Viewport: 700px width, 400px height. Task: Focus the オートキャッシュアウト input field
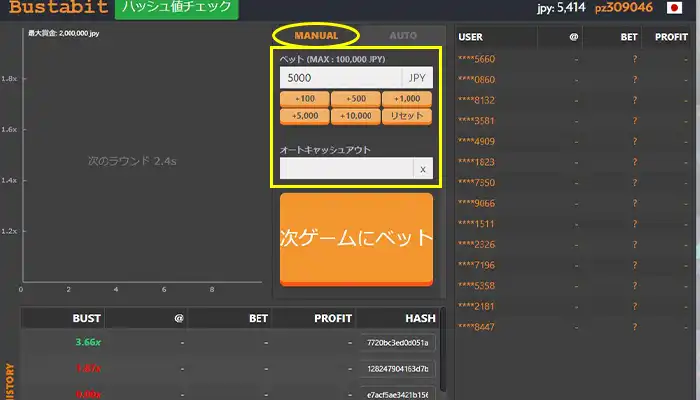(x=346, y=168)
